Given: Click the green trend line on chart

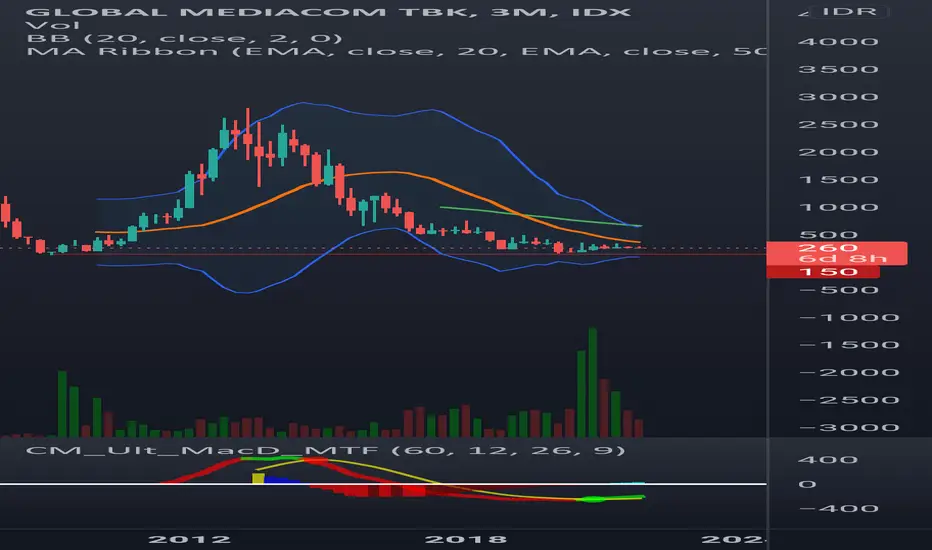Looking at the screenshot, I should click(540, 216).
